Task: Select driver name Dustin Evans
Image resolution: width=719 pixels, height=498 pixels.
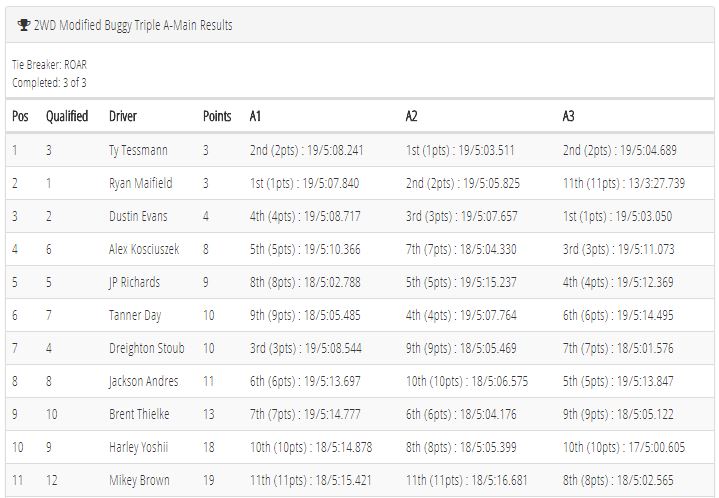Action: coord(138,216)
